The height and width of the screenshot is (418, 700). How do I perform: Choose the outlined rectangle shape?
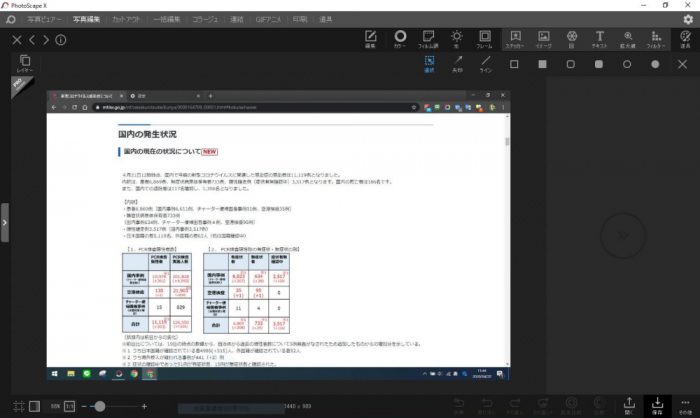(x=514, y=64)
